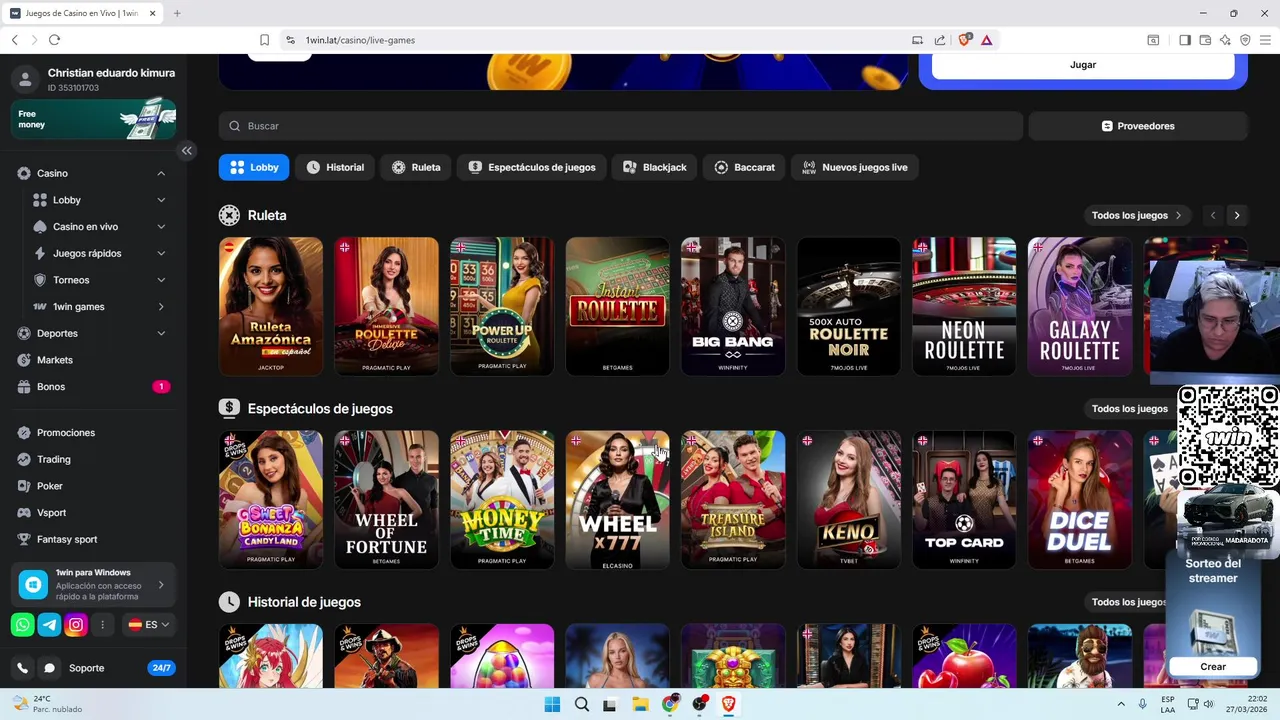
Task: Open Proveedores filter button
Action: pos(1138,126)
